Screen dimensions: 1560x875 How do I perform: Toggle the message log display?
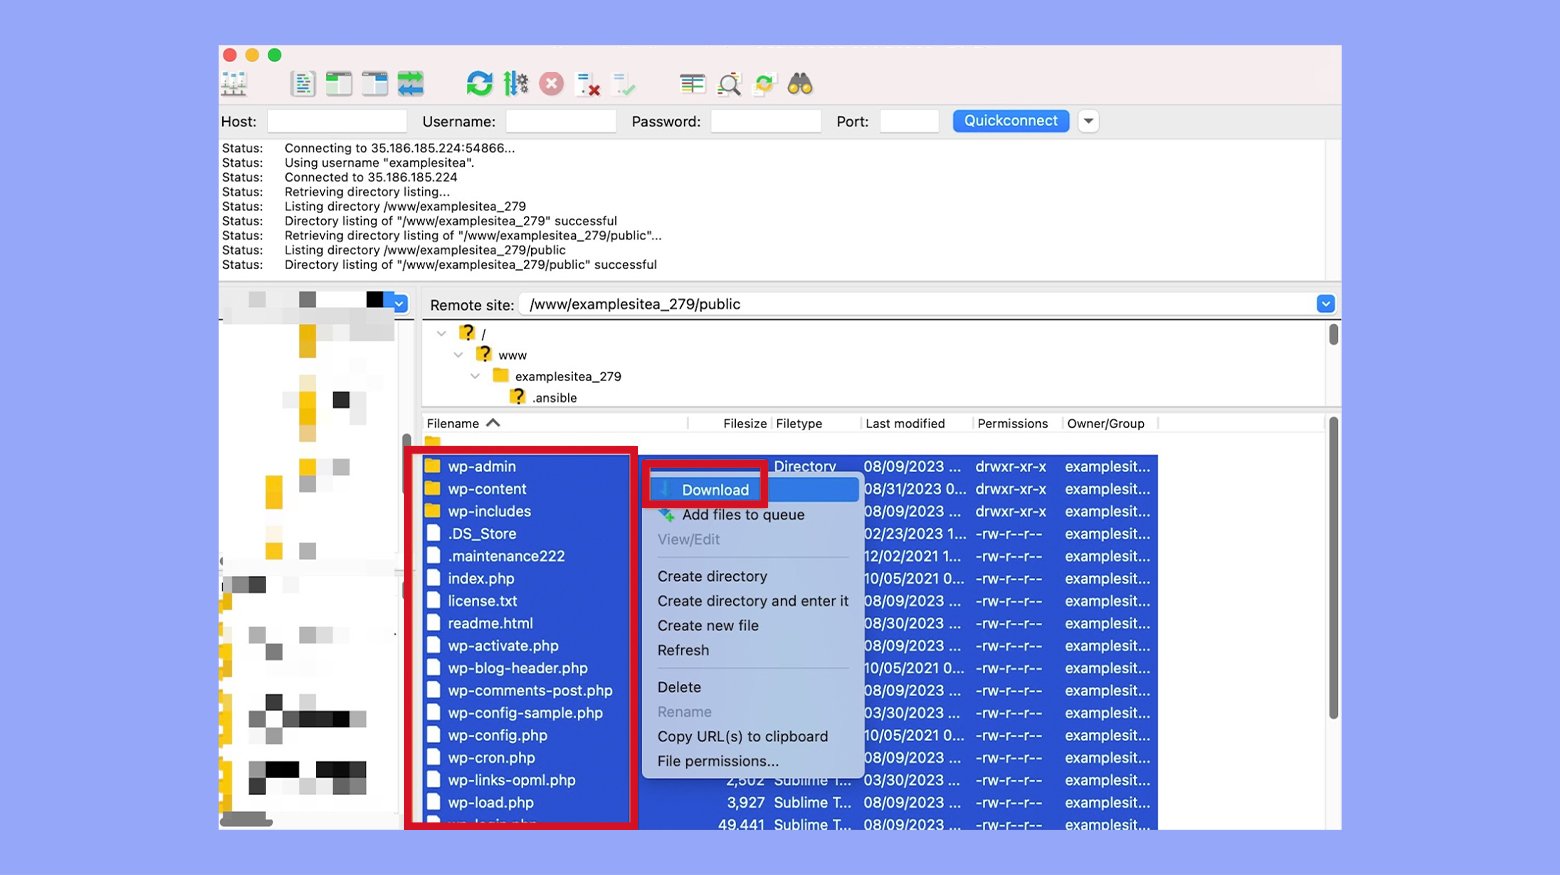[302, 84]
